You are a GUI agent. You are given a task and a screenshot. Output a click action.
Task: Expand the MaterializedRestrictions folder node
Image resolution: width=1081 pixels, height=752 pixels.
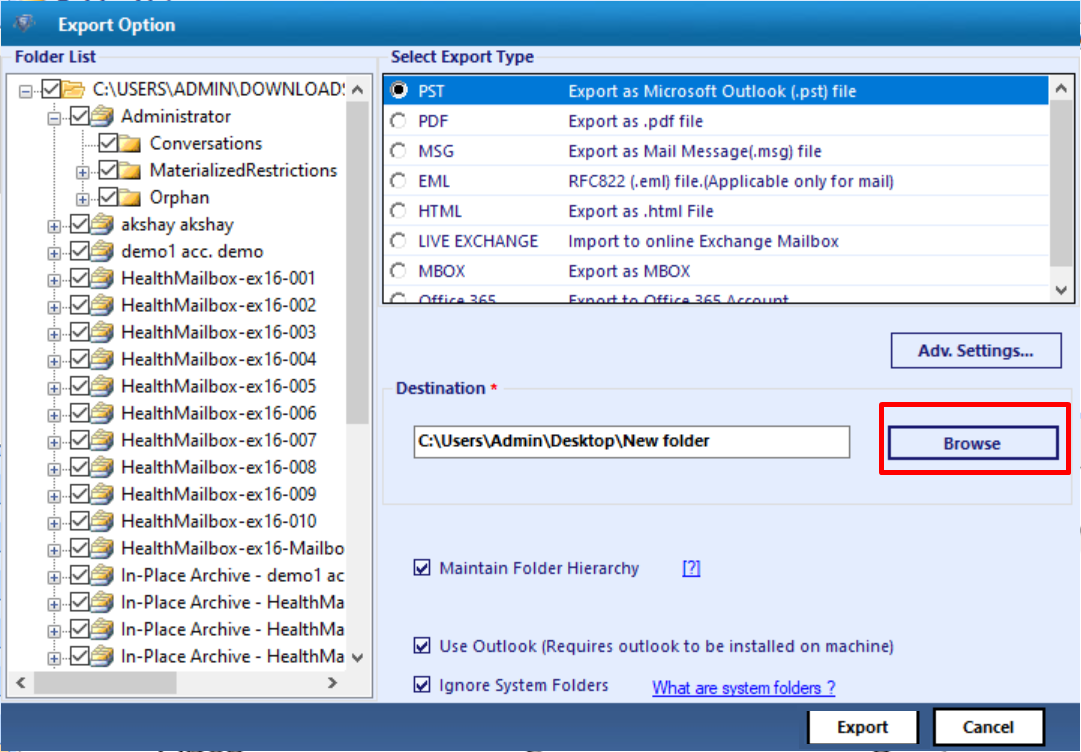pos(82,171)
